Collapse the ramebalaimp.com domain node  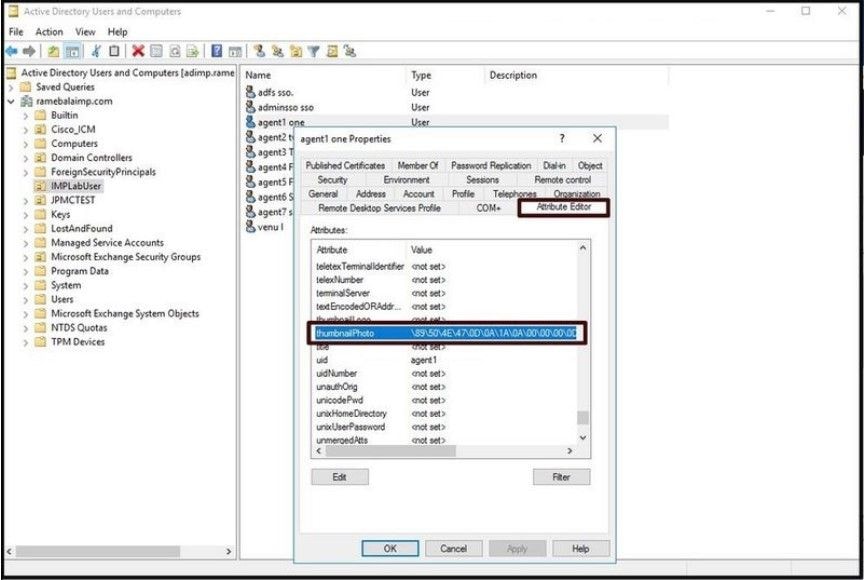click(10, 101)
